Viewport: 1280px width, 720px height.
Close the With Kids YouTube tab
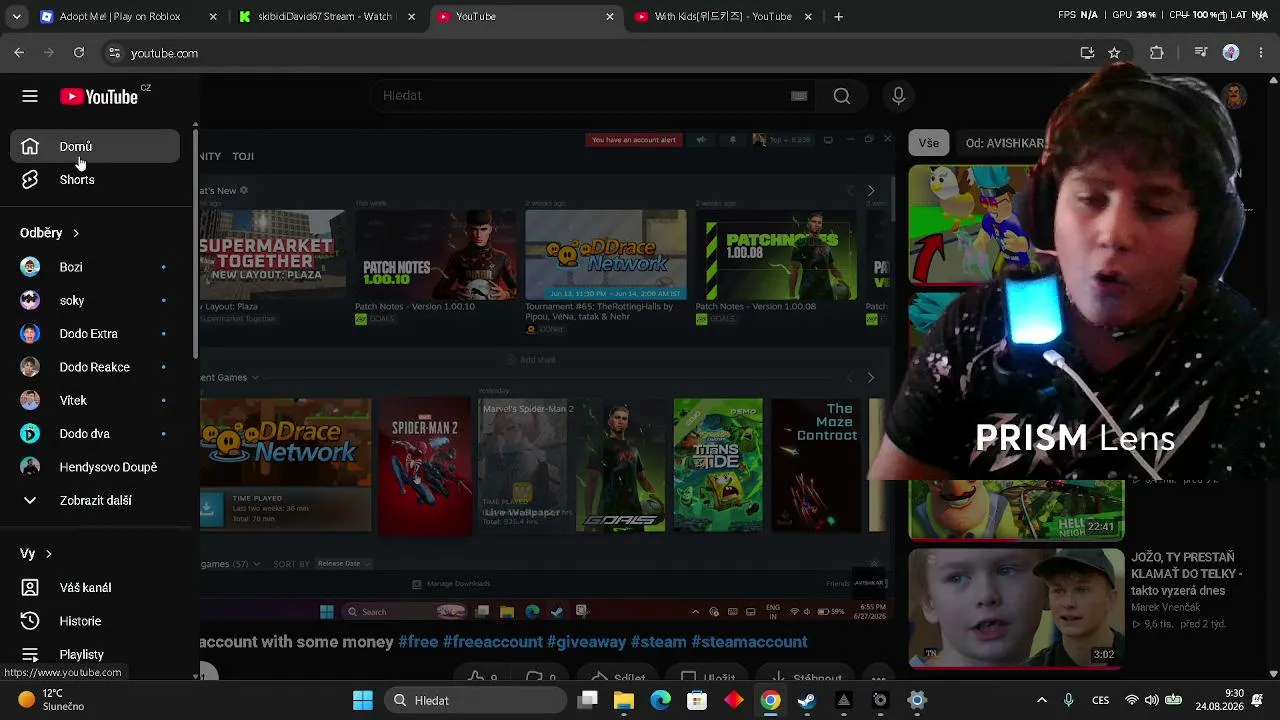tap(808, 16)
